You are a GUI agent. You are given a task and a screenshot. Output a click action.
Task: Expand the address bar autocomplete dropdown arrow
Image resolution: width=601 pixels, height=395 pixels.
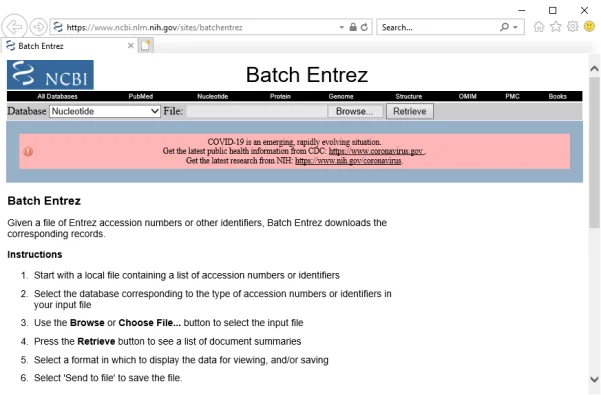(x=342, y=27)
